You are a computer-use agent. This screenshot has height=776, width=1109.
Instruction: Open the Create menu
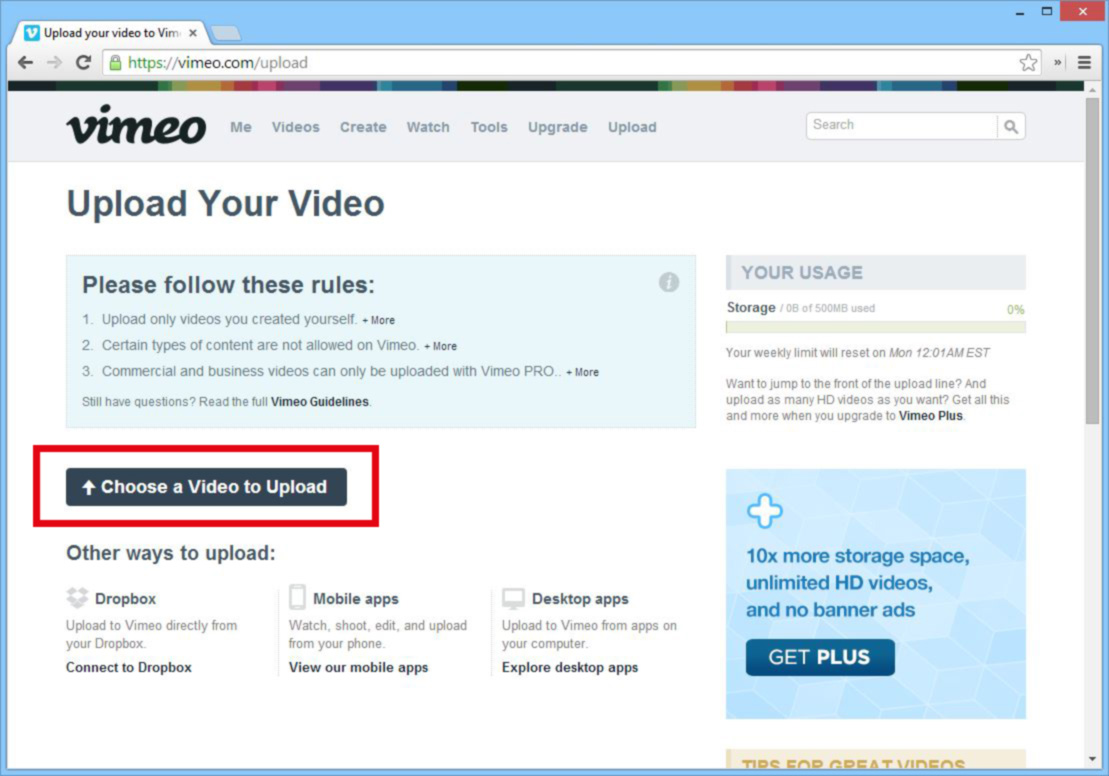point(363,127)
